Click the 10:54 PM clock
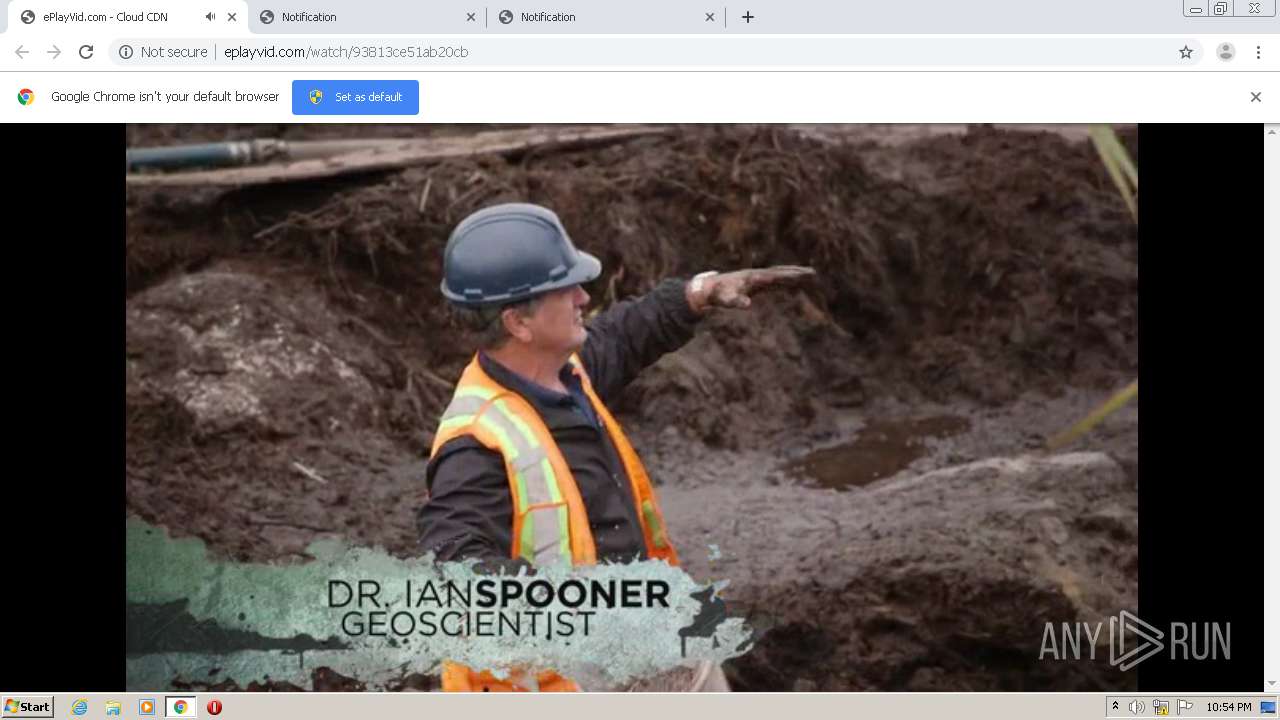Screen dimensions: 1280x720 point(1229,707)
